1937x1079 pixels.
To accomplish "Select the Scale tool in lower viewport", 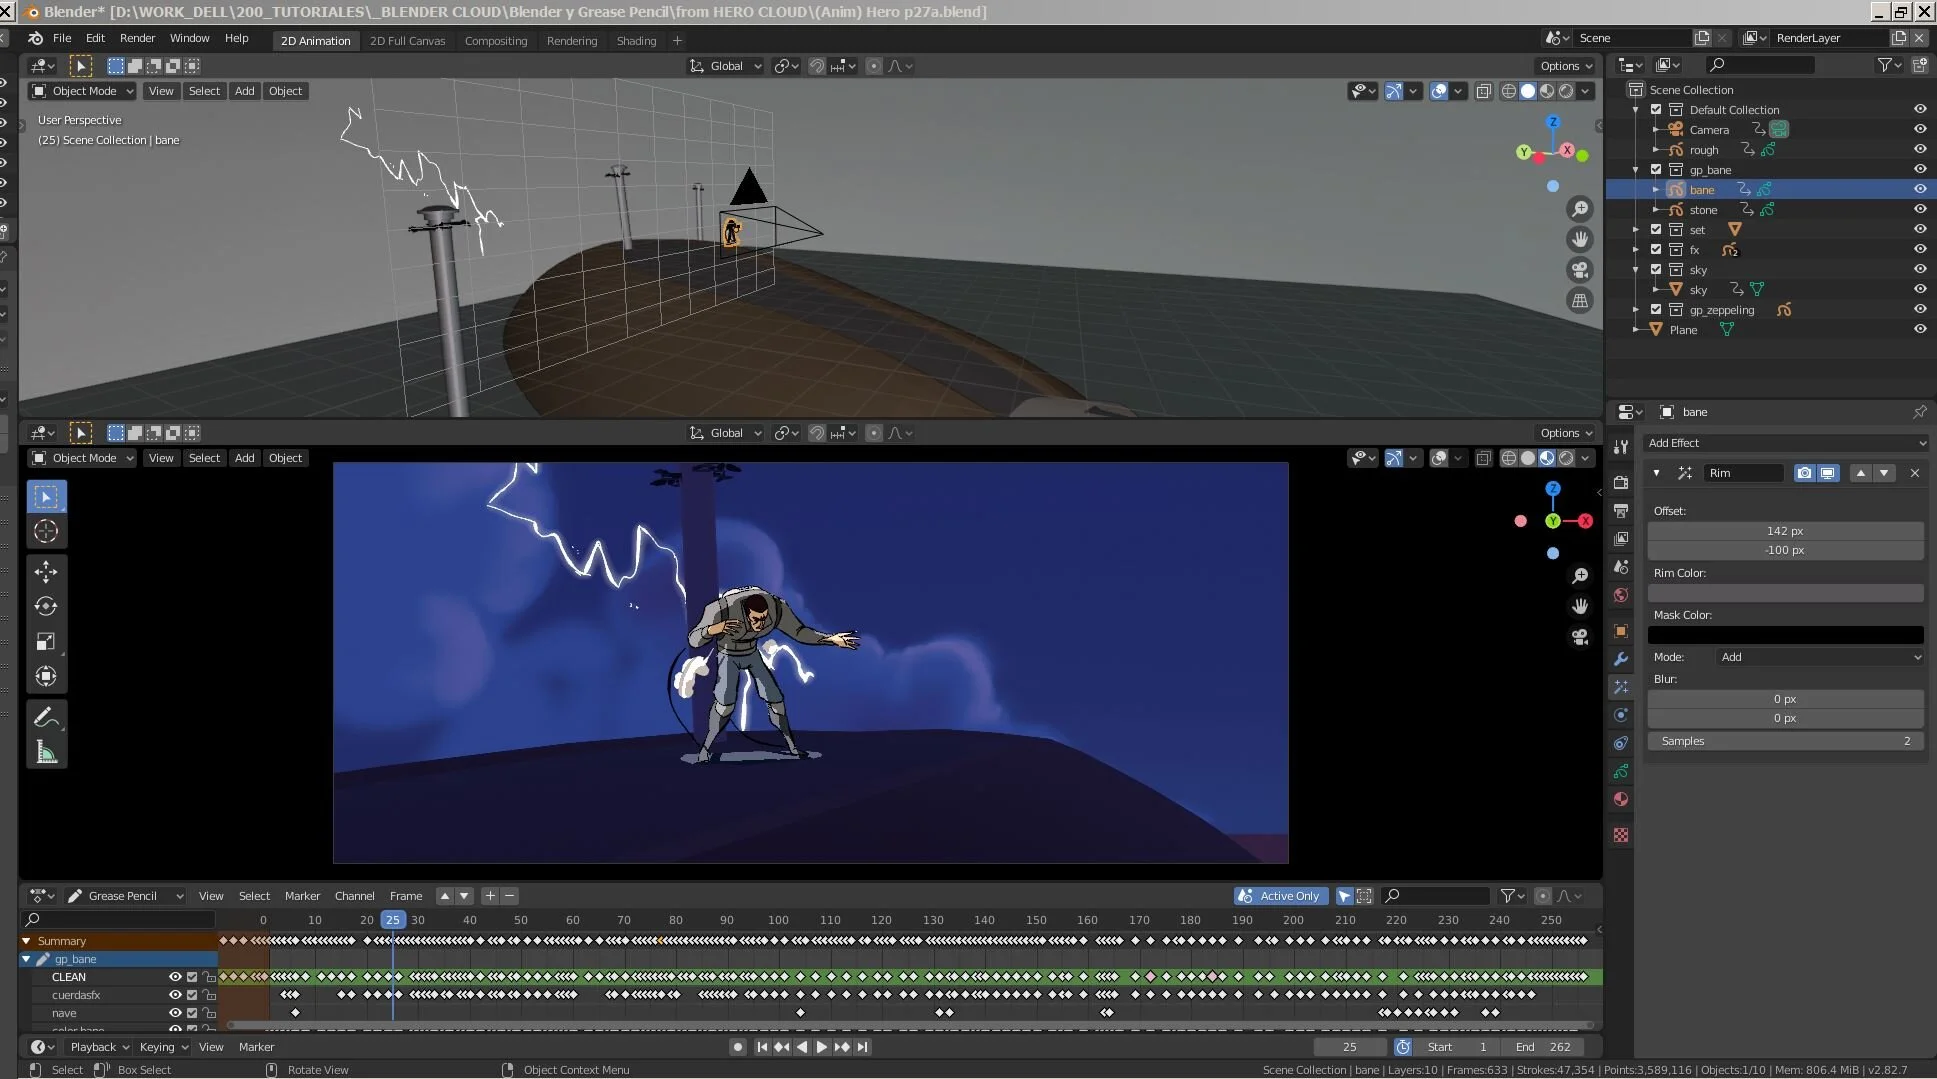I will (x=46, y=641).
